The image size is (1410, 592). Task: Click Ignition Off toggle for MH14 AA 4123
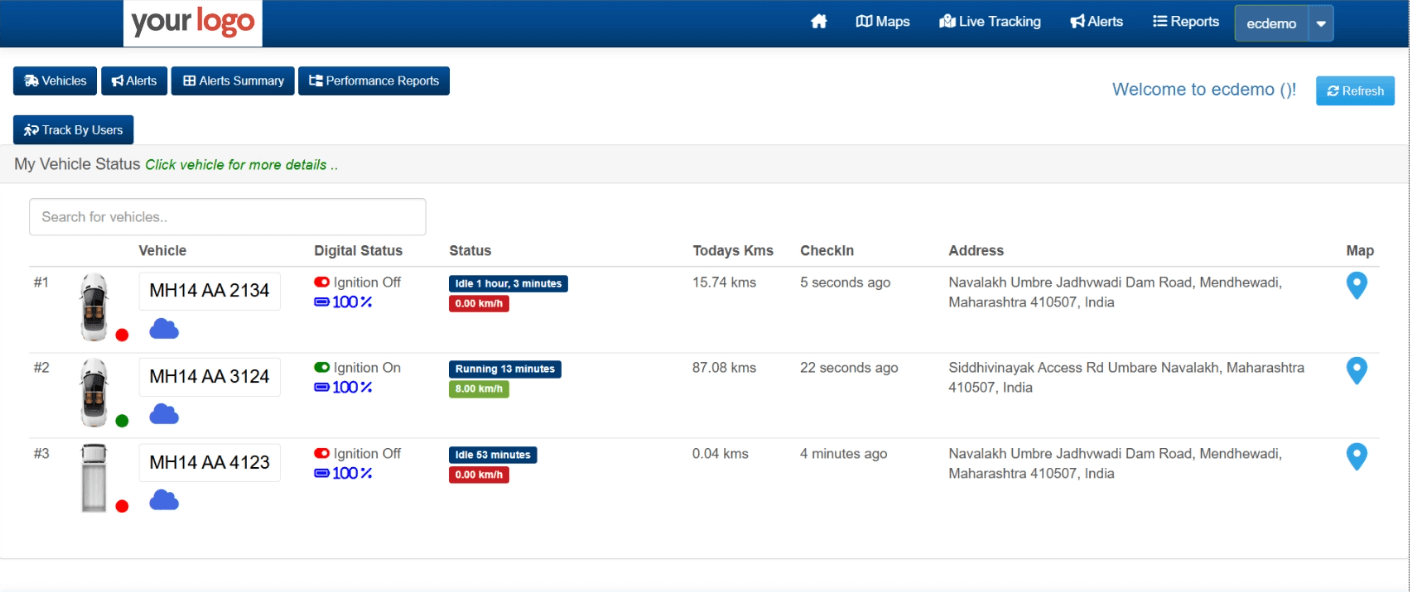click(x=322, y=454)
